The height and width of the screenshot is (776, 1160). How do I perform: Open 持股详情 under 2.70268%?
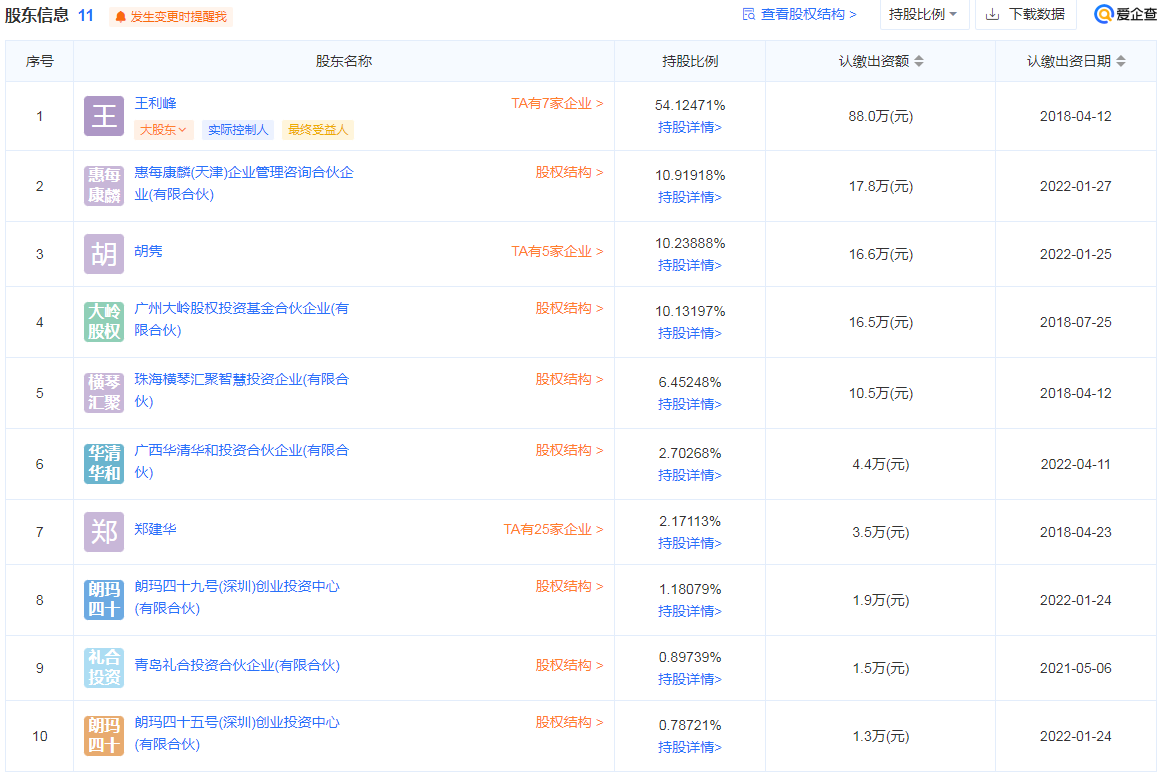[689, 475]
